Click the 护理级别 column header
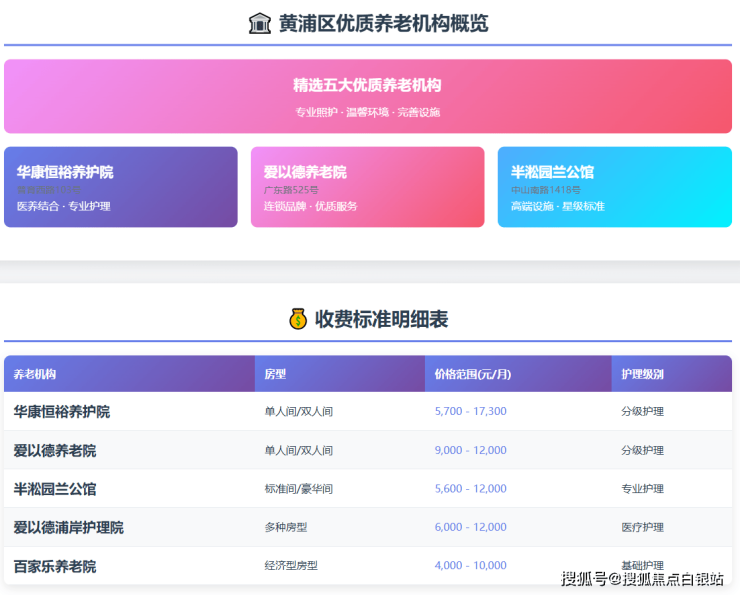The image size is (740, 595). click(x=642, y=374)
